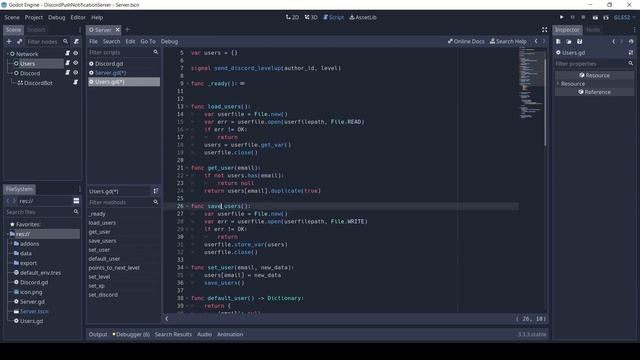Open the script attached to the Network node
This screenshot has width=640, height=360.
(x=67, y=53)
